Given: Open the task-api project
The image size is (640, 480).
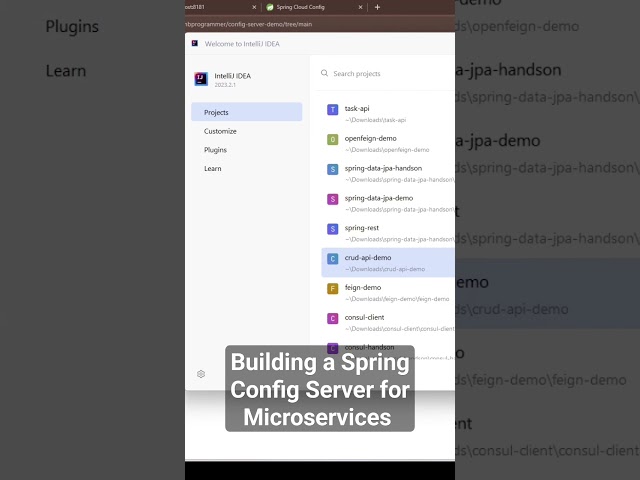Looking at the screenshot, I should tap(388, 113).
